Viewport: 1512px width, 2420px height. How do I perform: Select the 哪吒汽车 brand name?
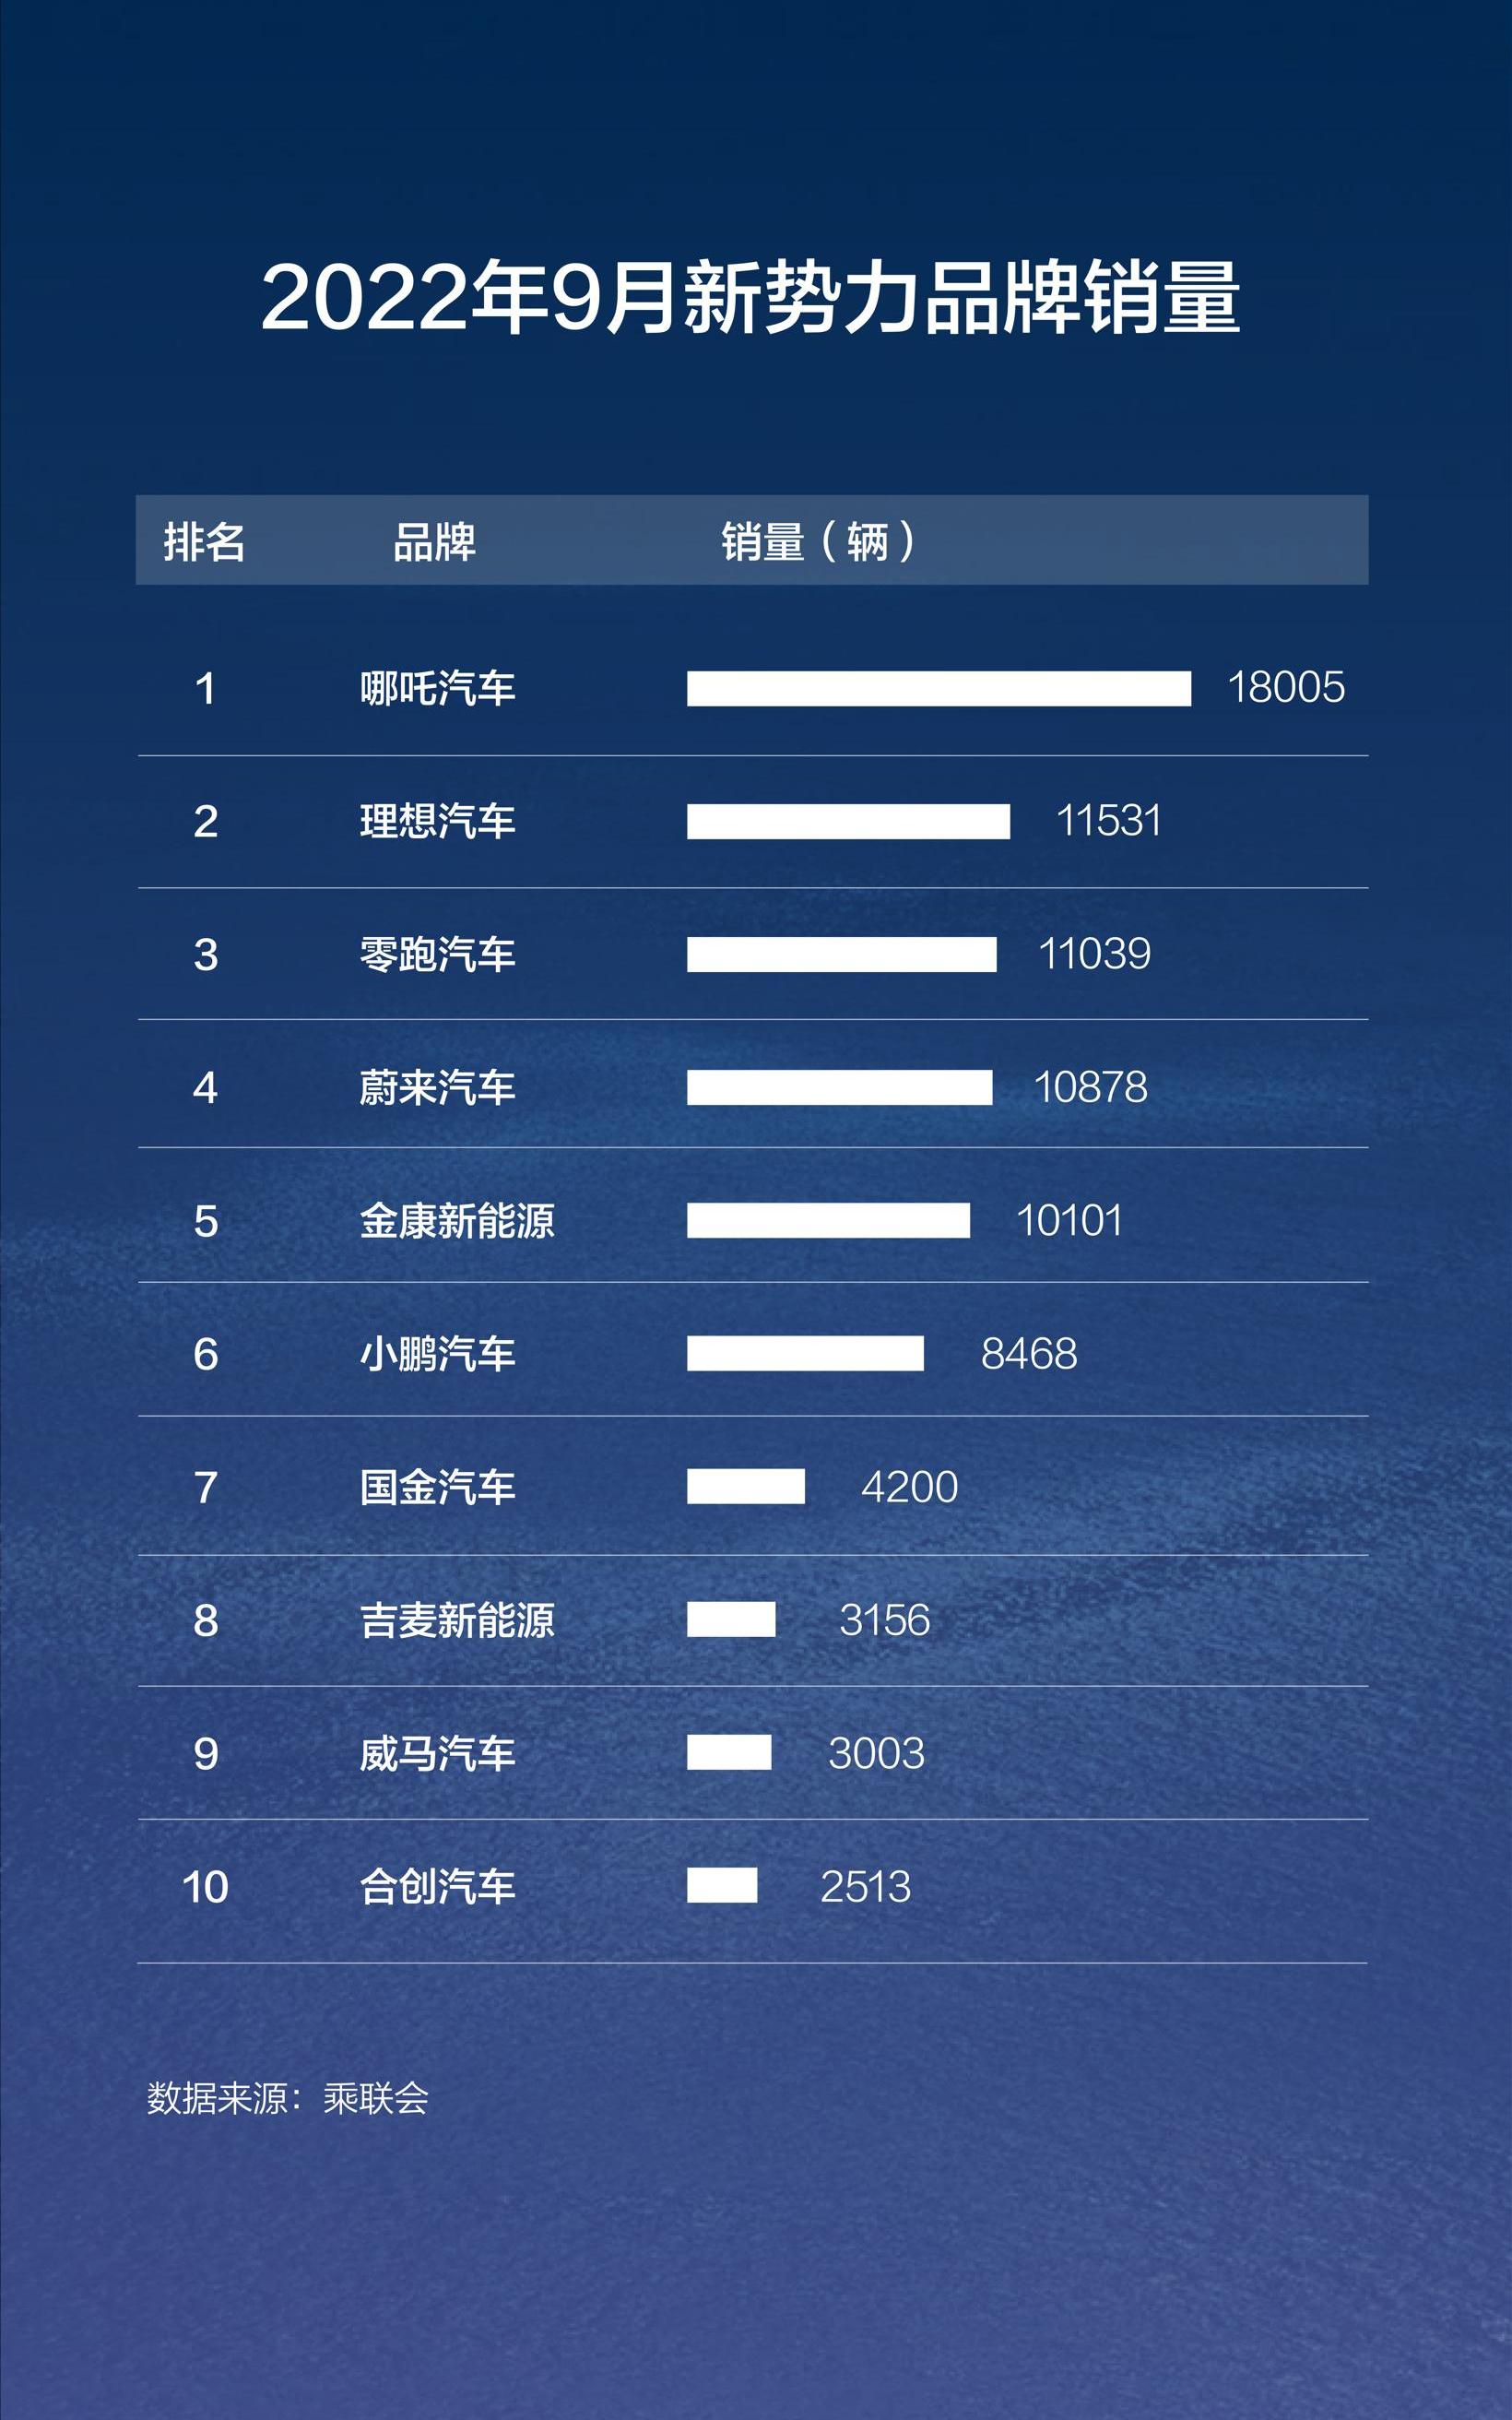tap(437, 688)
